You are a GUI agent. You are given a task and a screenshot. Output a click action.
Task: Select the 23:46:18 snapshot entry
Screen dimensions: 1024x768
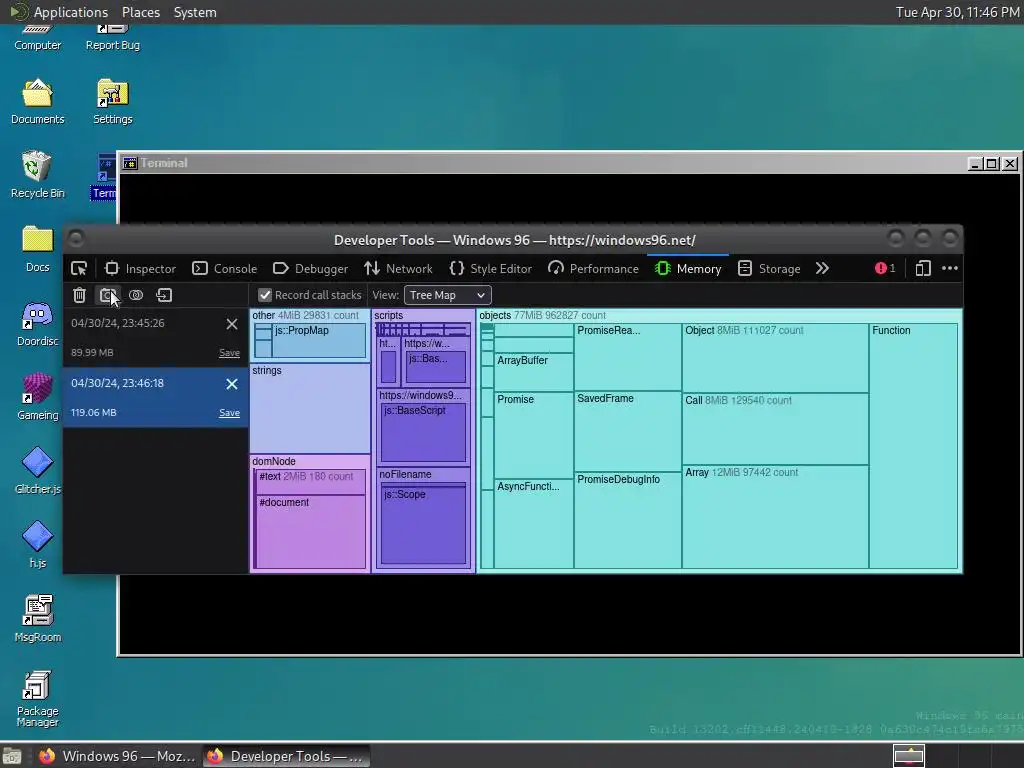coord(155,397)
